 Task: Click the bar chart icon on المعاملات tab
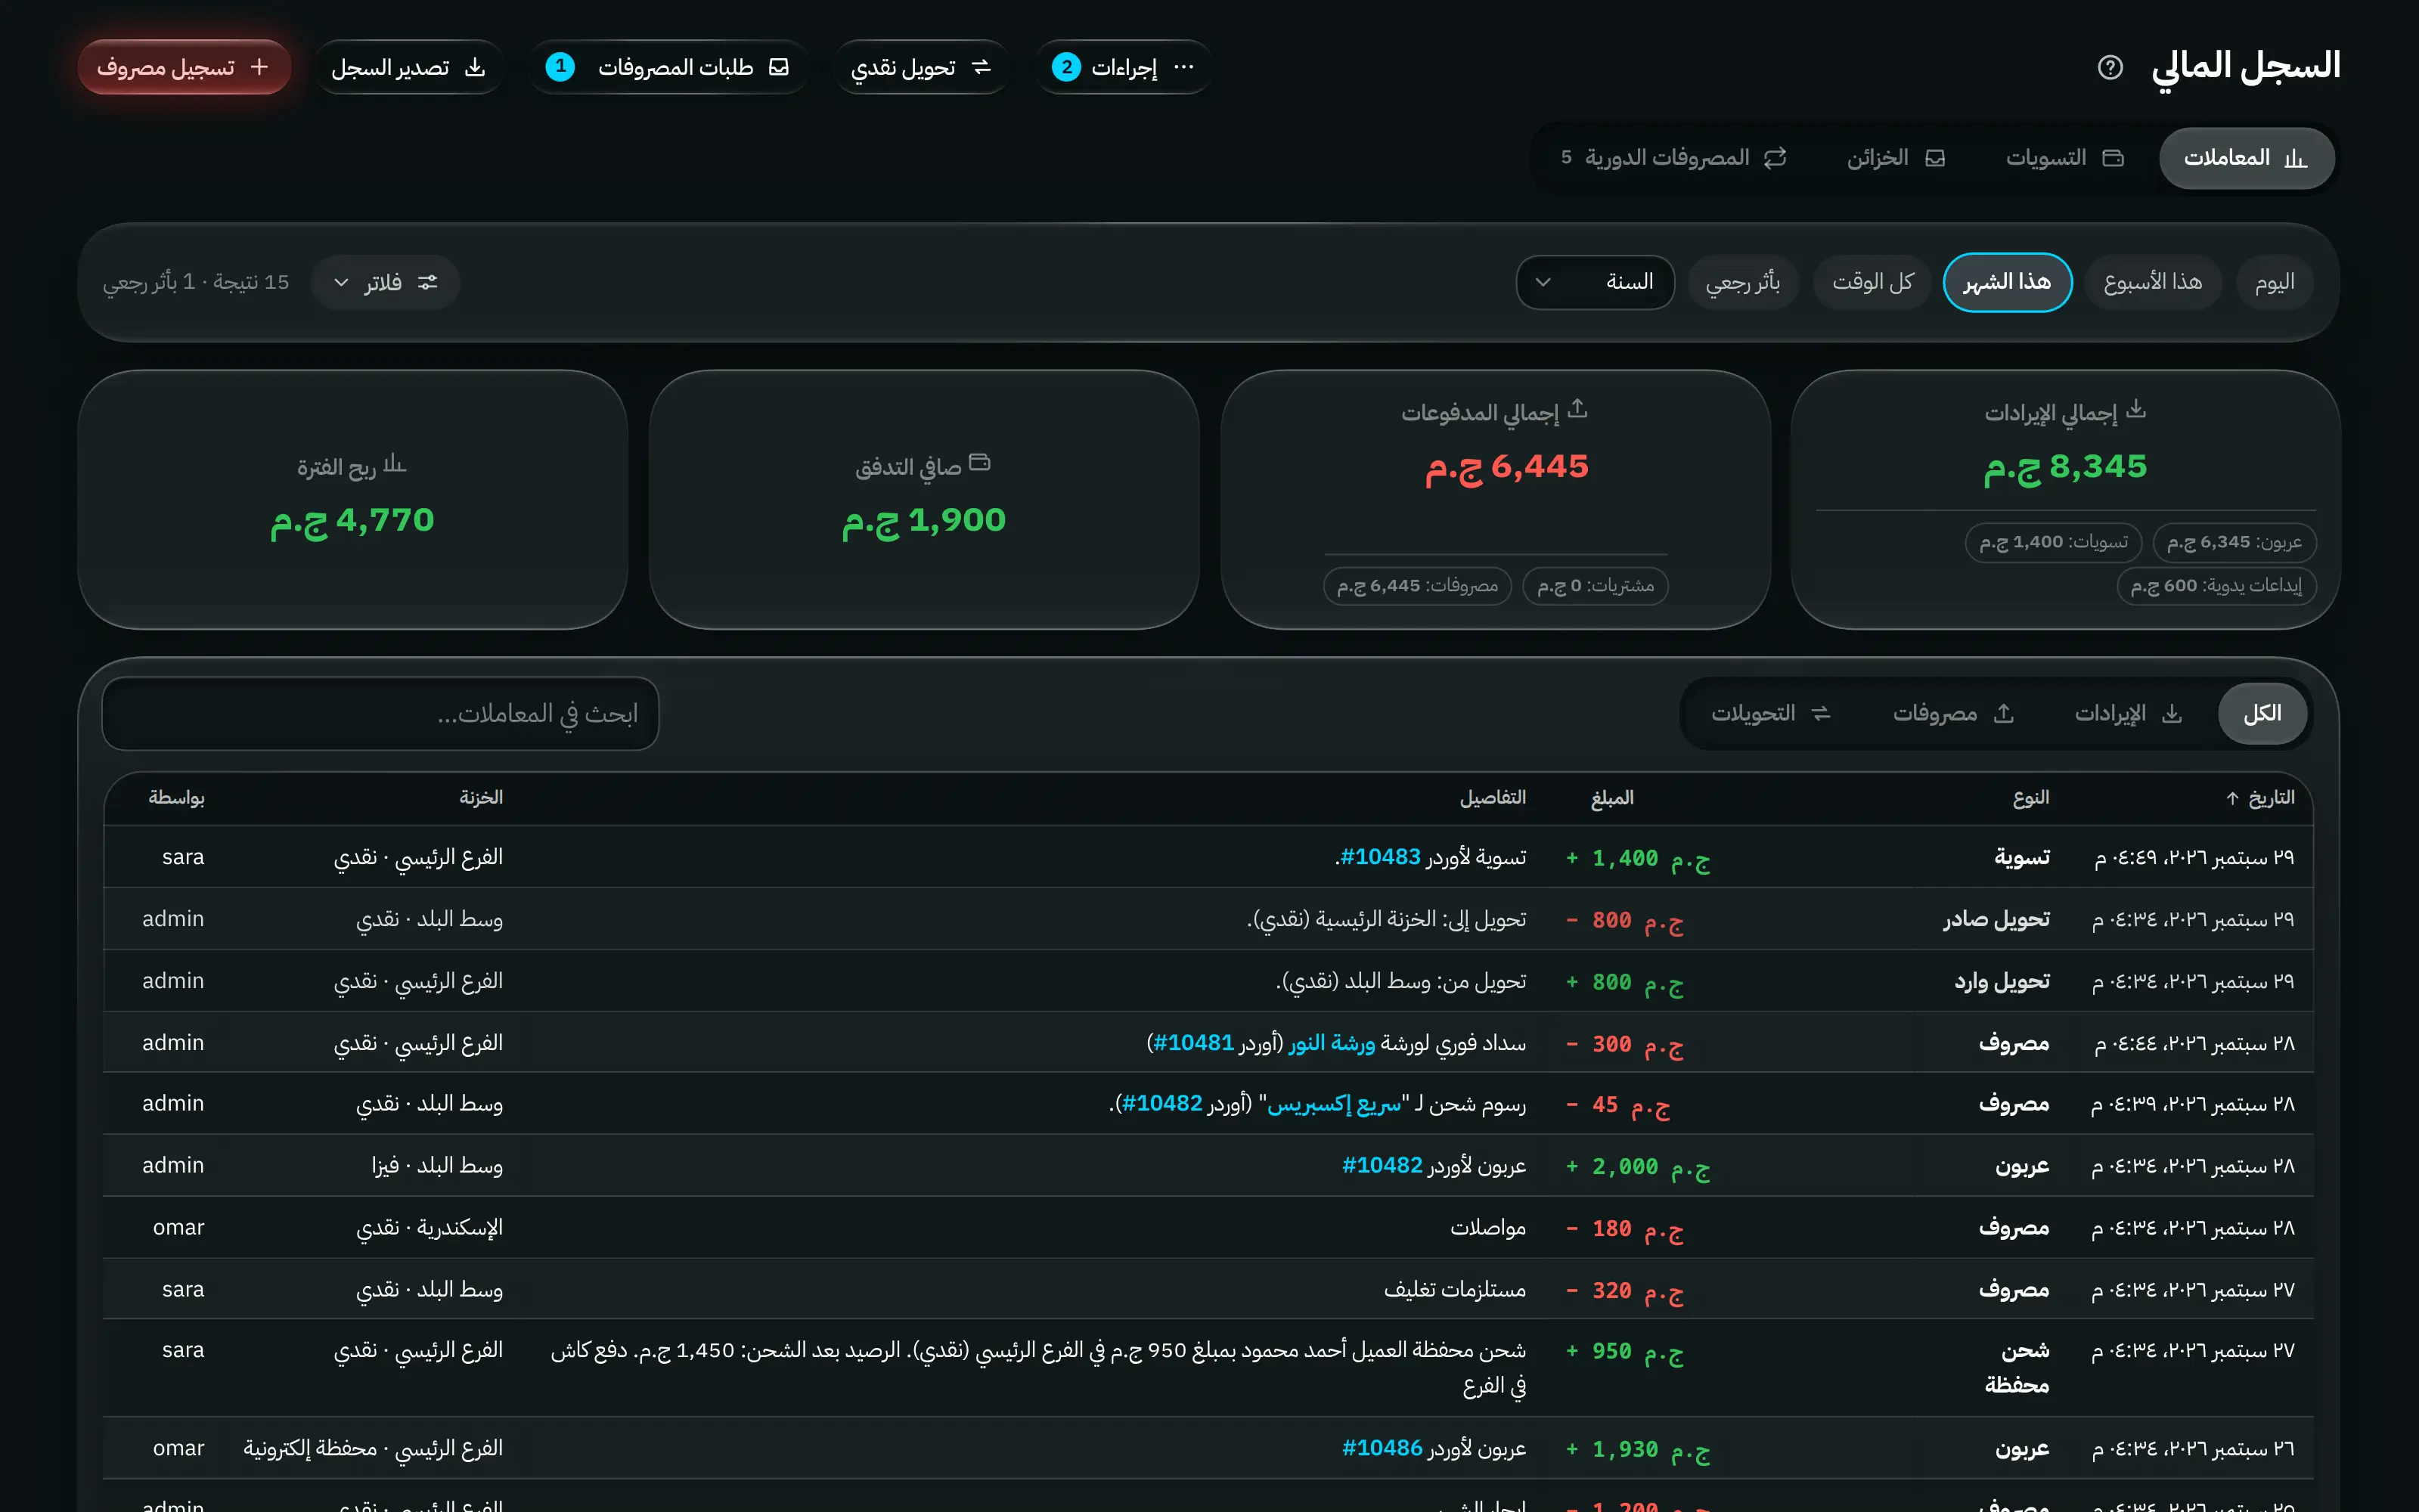pyautogui.click(x=2296, y=158)
